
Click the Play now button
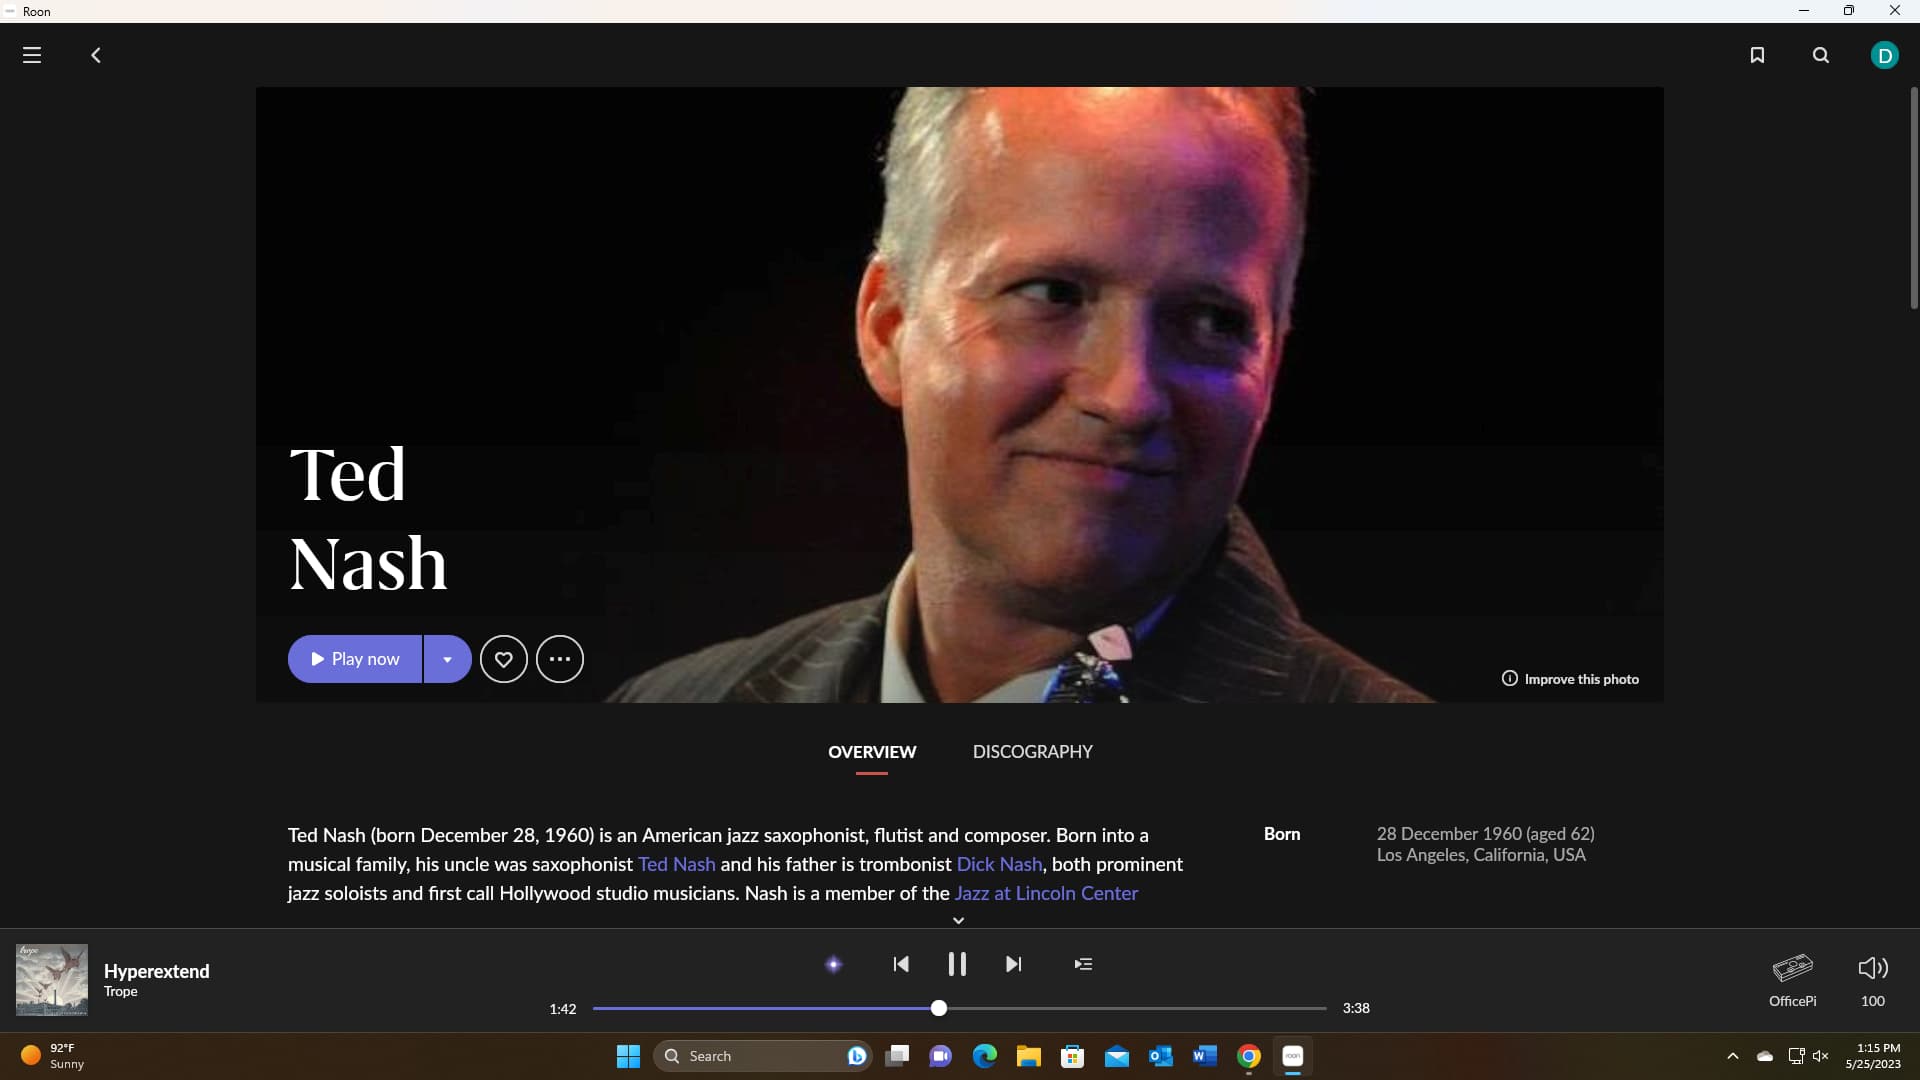click(x=355, y=659)
